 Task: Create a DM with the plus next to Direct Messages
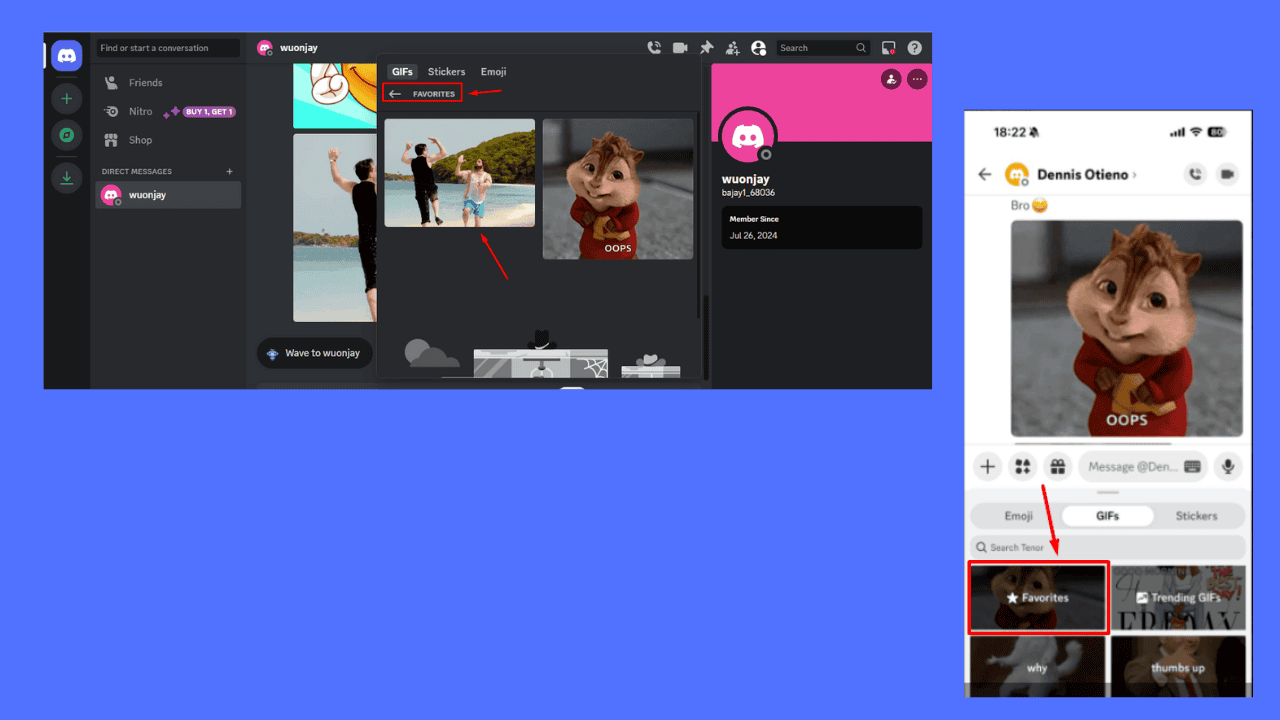[229, 171]
